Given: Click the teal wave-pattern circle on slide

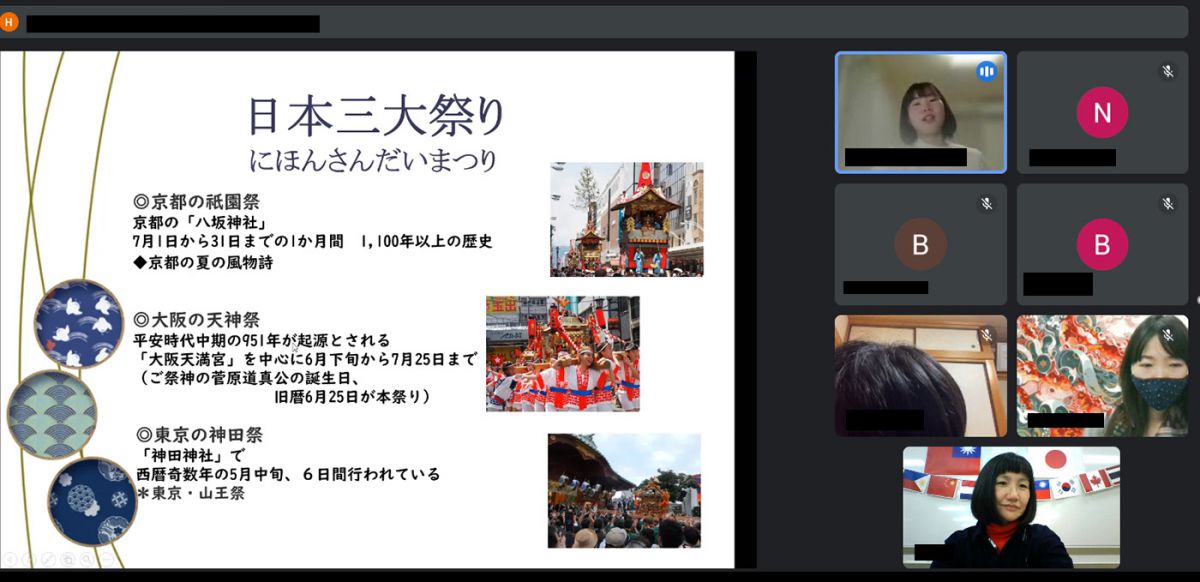Looking at the screenshot, I should tap(52, 414).
